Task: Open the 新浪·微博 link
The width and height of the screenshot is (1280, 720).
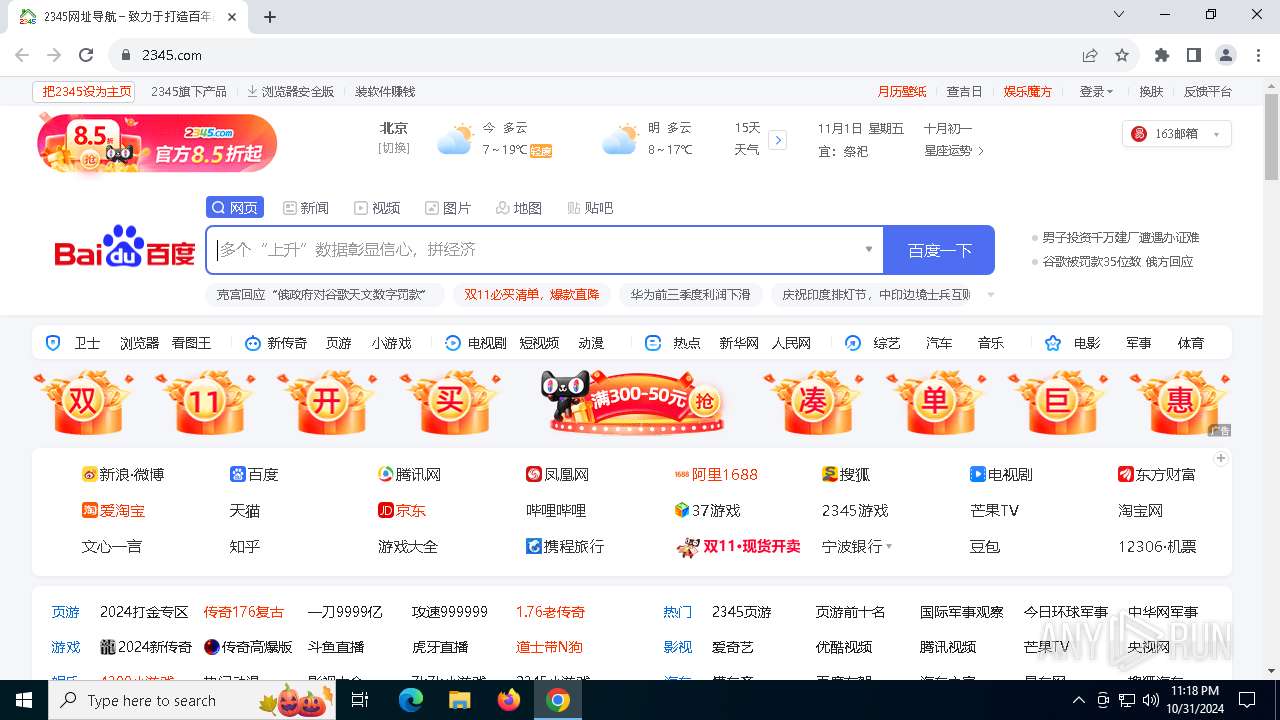Action: tap(123, 474)
